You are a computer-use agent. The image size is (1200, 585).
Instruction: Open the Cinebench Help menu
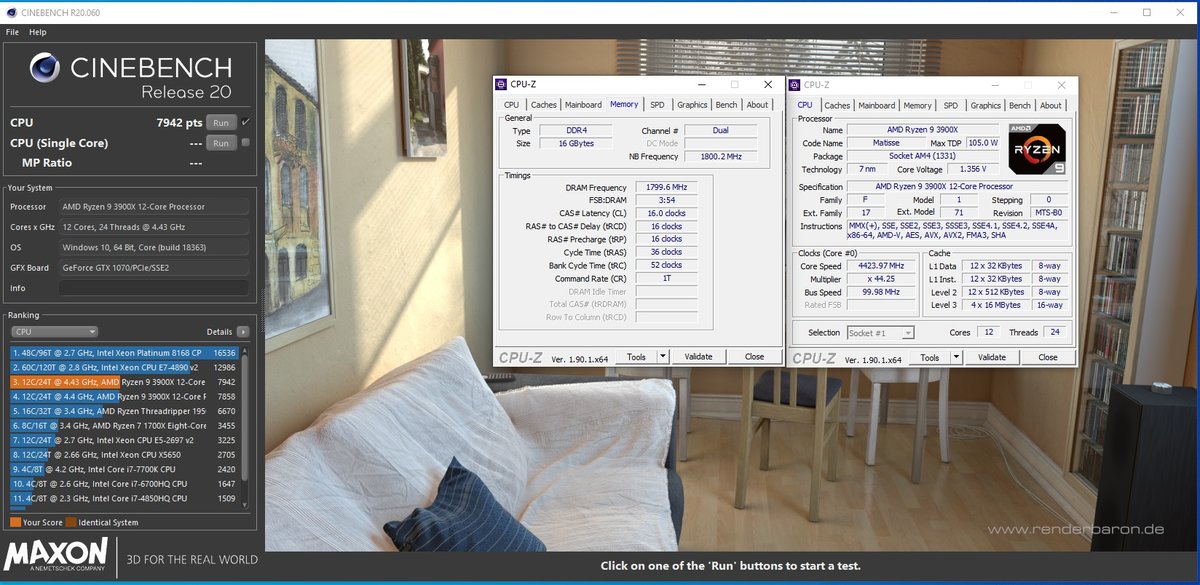click(37, 32)
